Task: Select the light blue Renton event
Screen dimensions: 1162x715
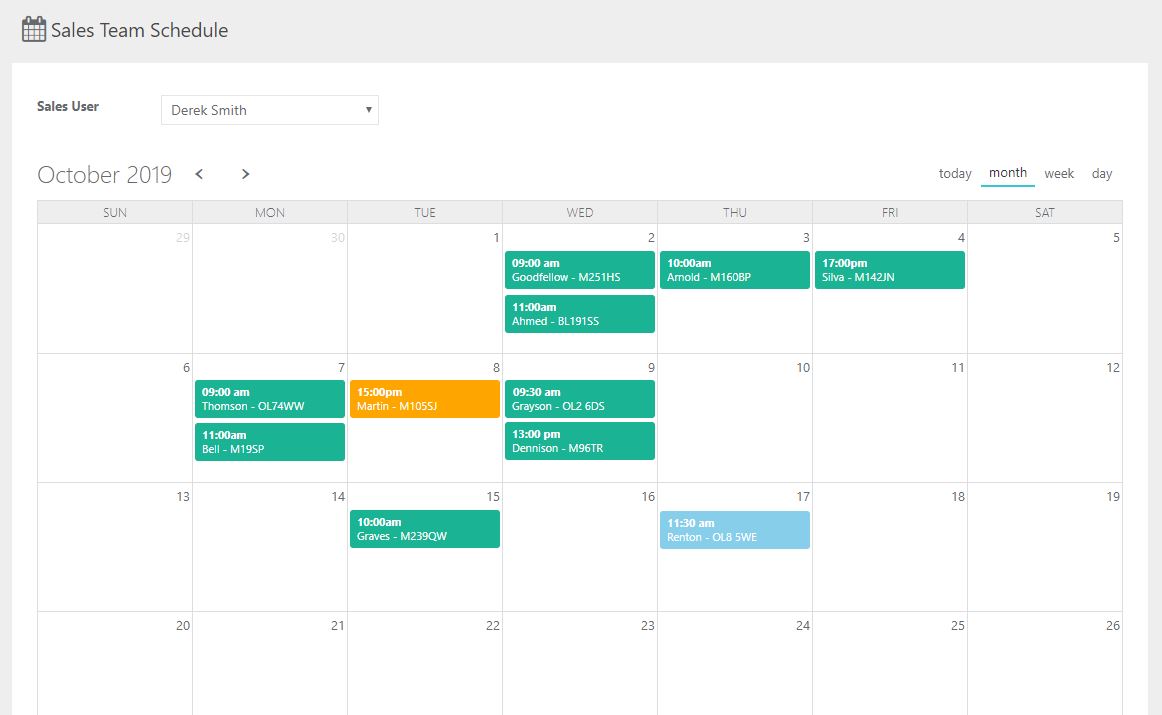Action: click(735, 530)
